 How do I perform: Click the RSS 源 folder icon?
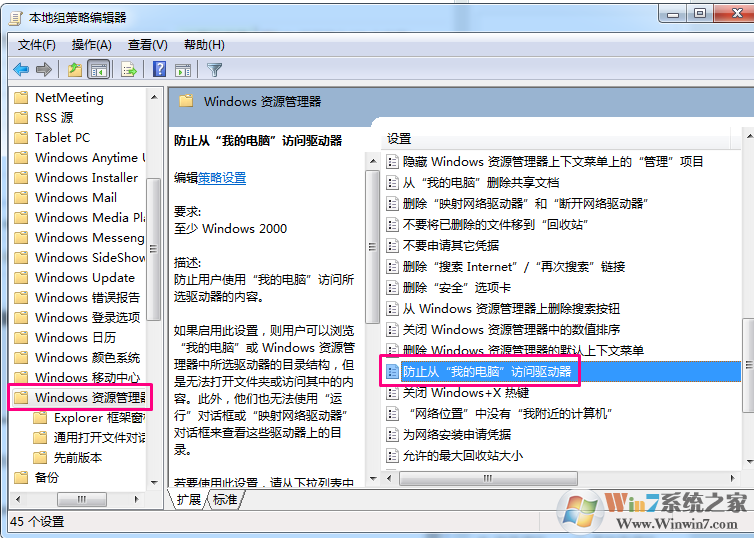pyautogui.click(x=21, y=118)
